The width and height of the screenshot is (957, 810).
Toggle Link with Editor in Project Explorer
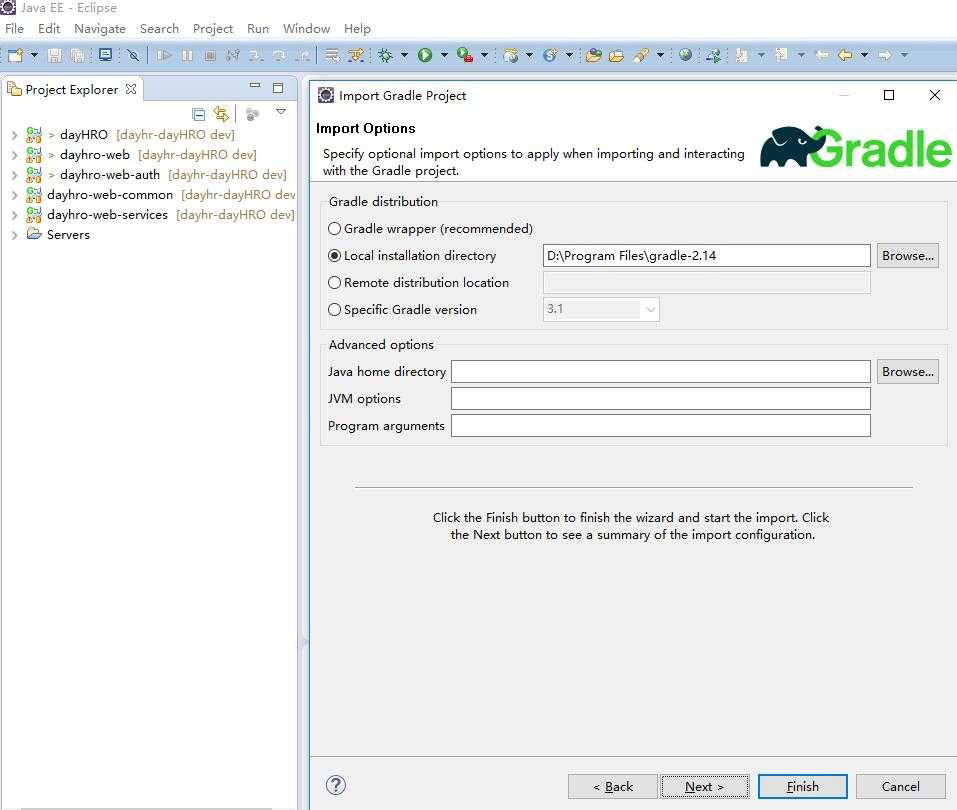[x=221, y=114]
